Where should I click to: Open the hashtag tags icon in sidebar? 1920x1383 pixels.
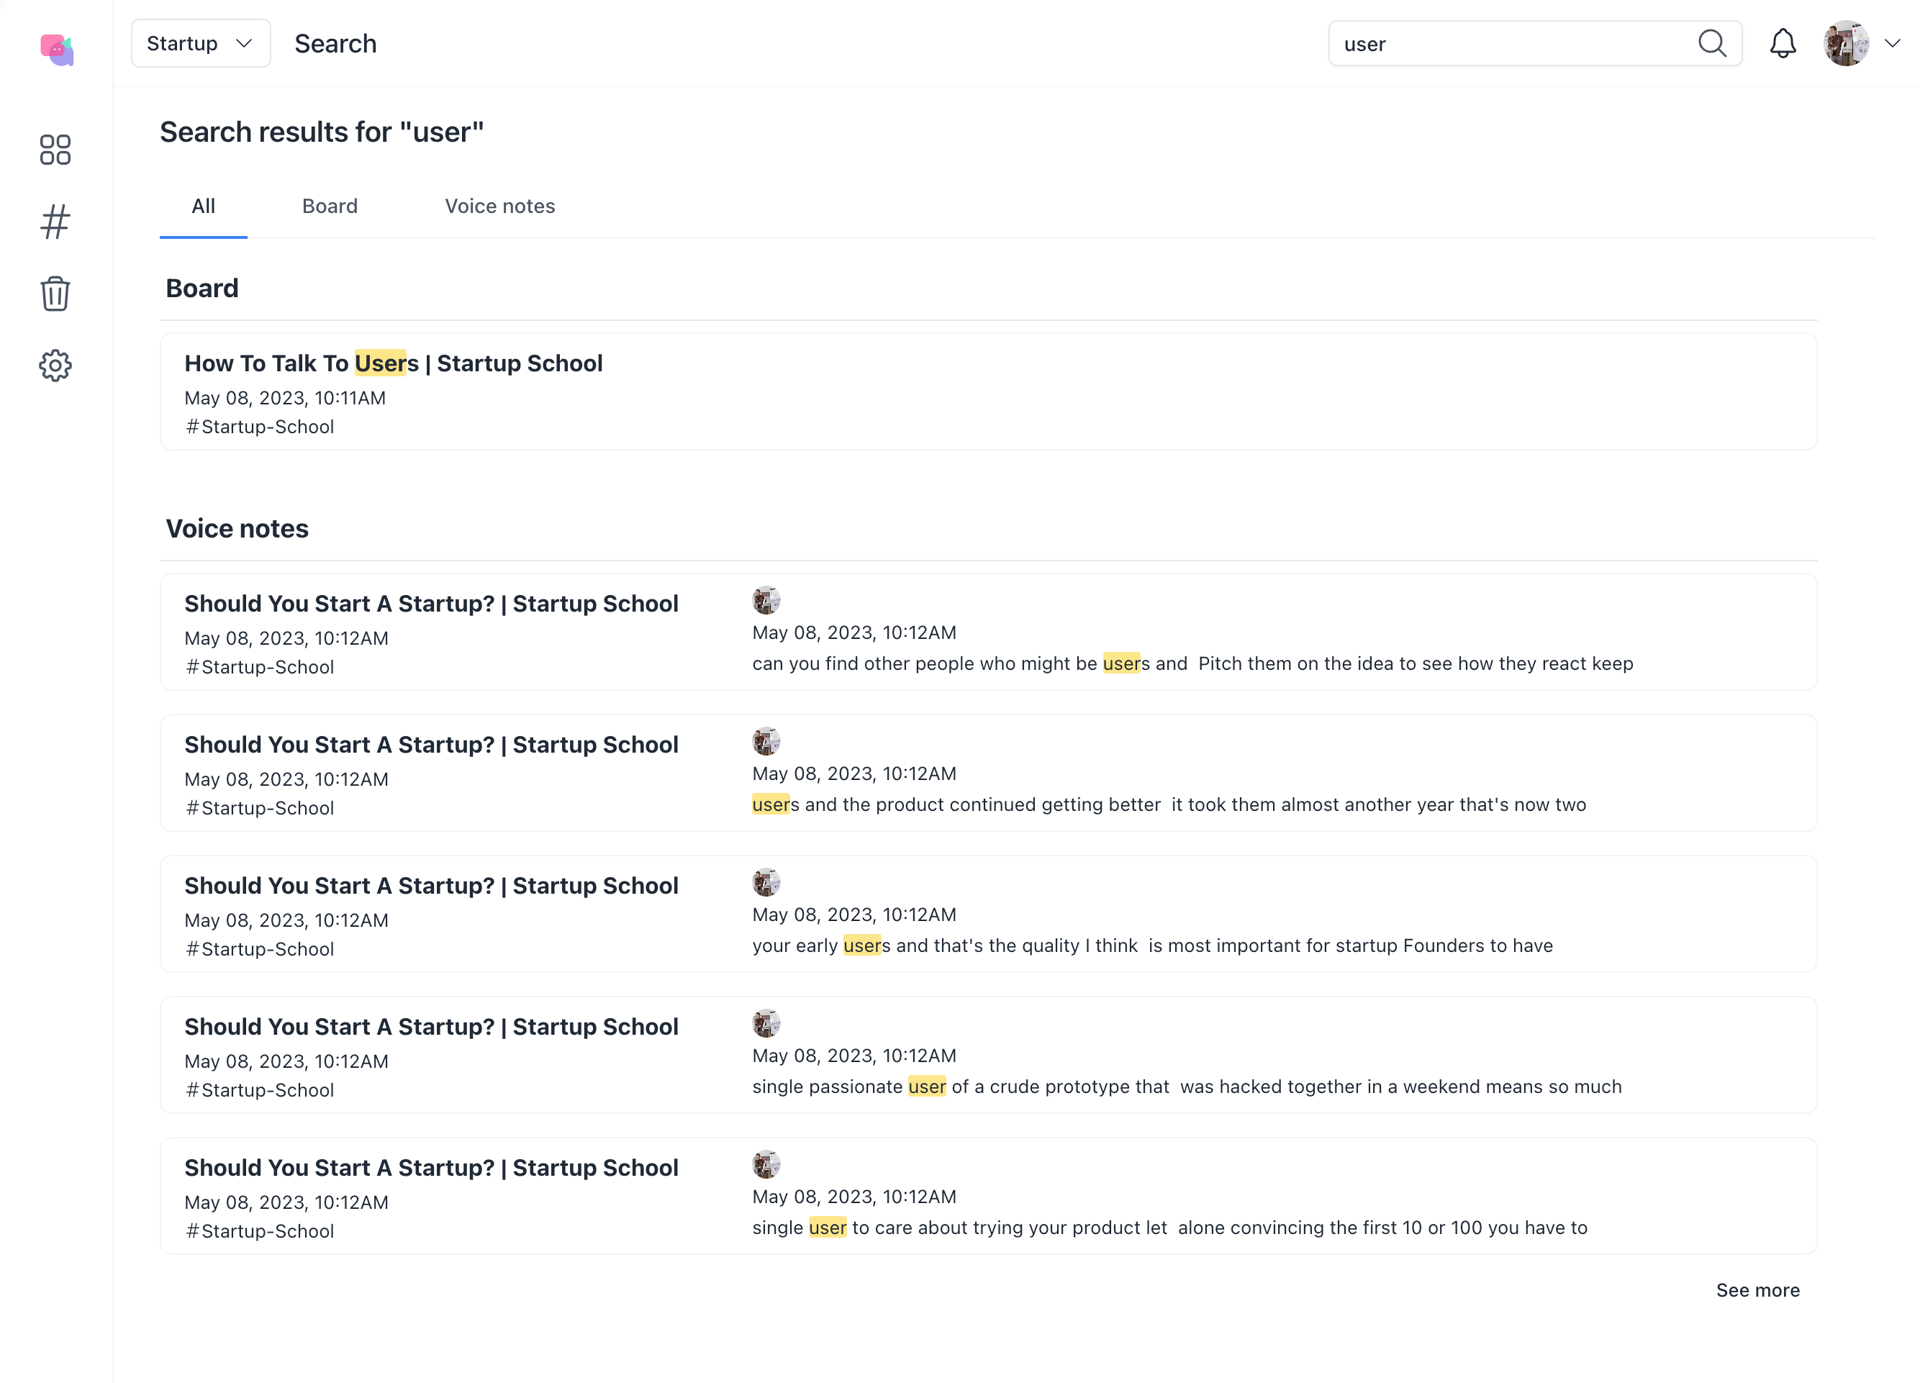[x=55, y=222]
